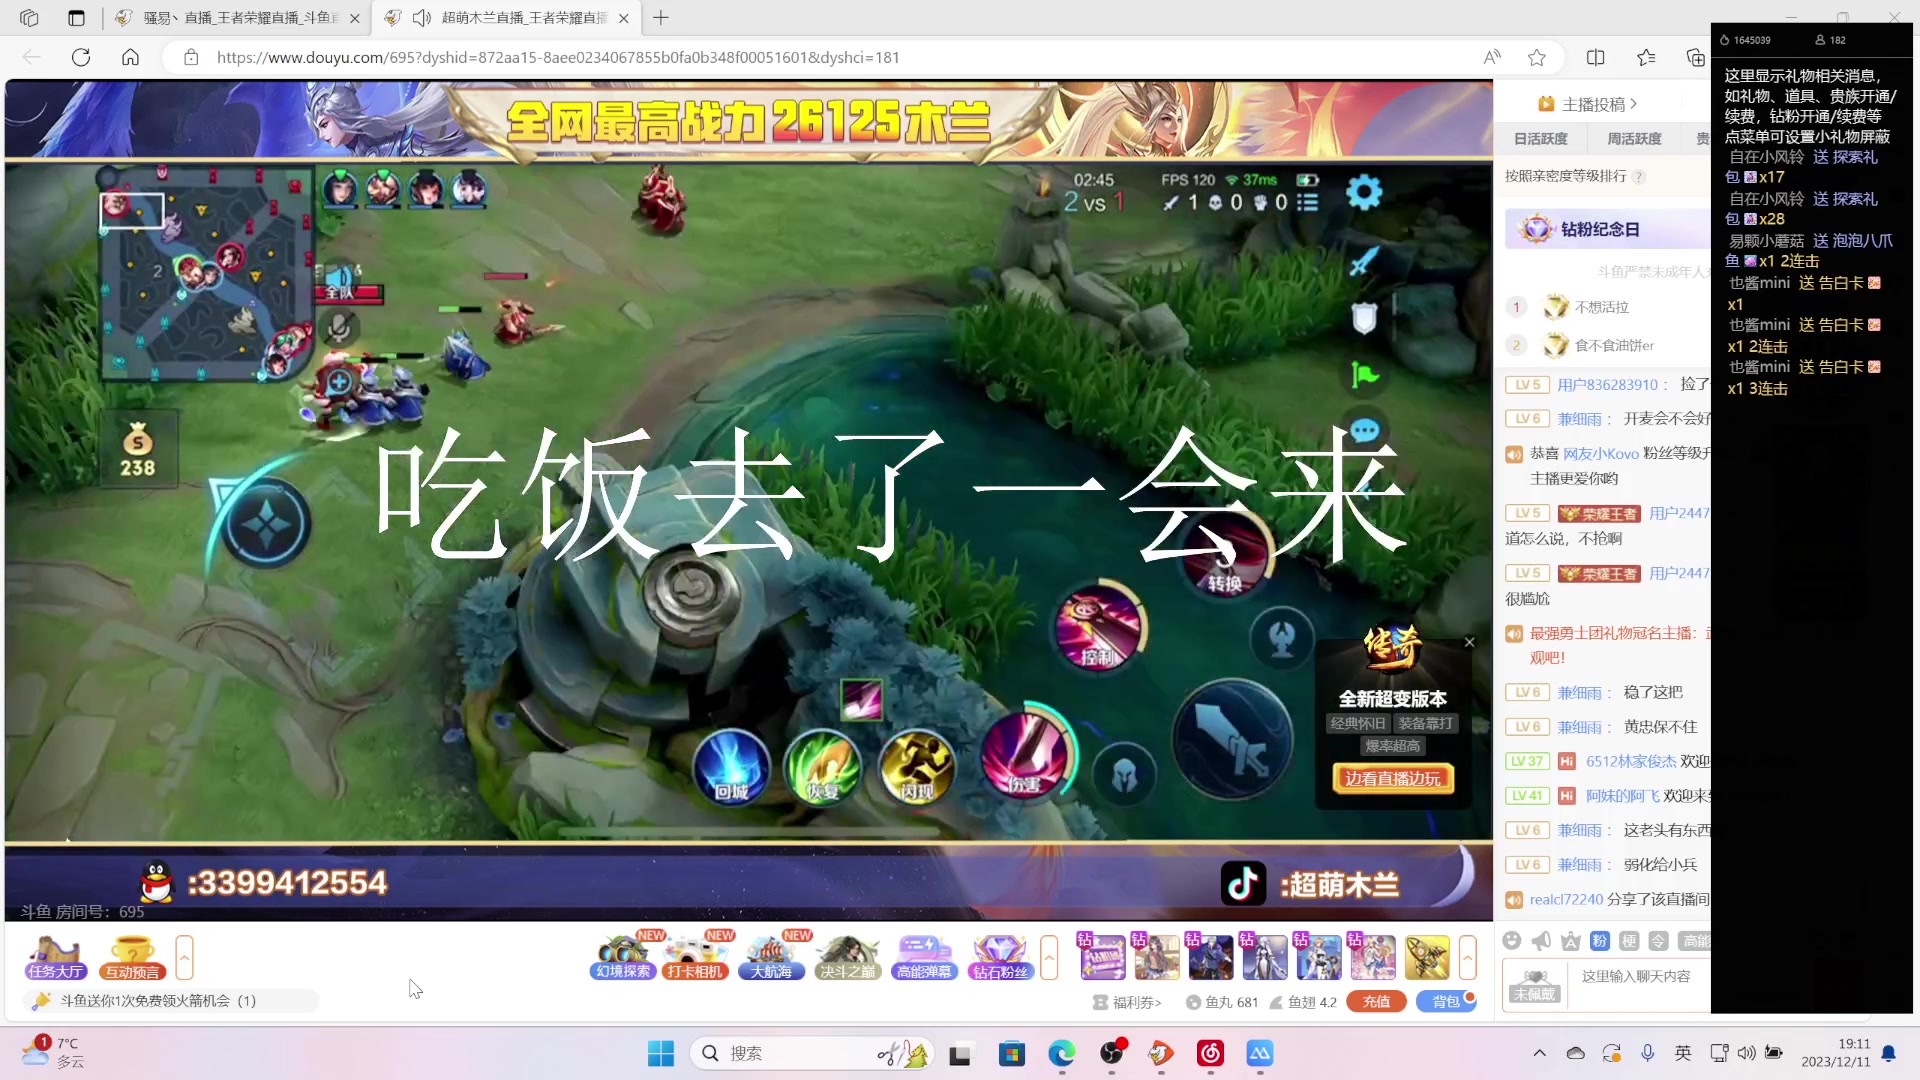Image resolution: width=1920 pixels, height=1080 pixels.
Task: Click the 充值 recharge button
Action: point(1376,1001)
